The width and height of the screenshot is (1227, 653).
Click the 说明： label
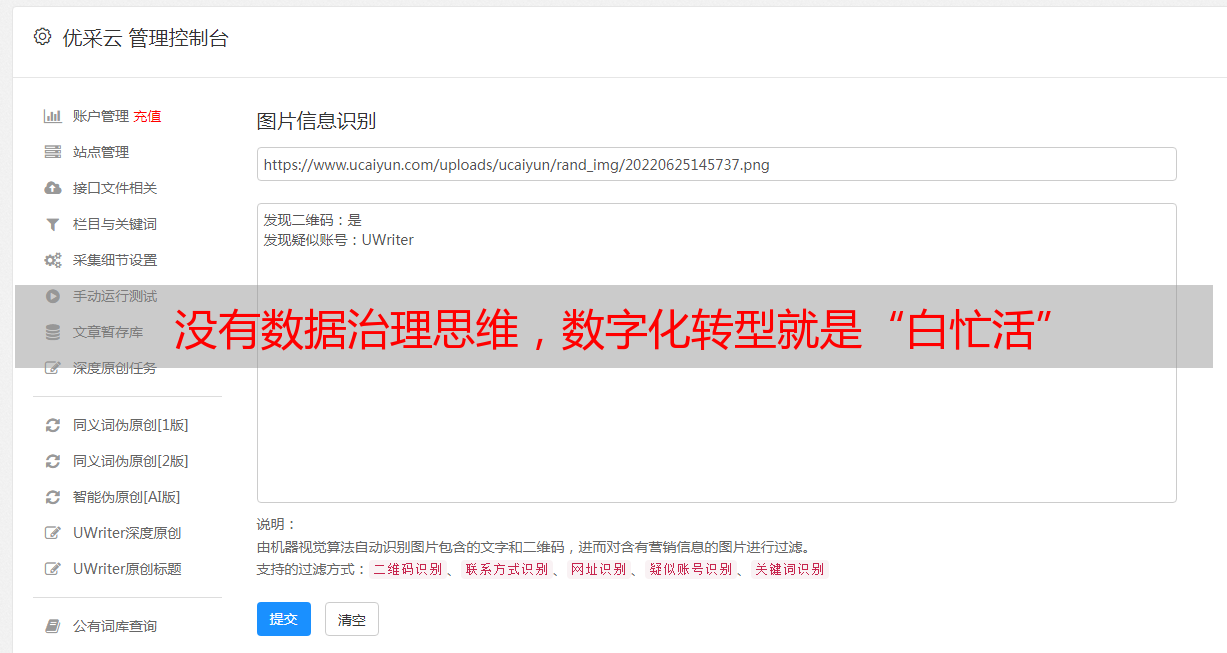pyautogui.click(x=277, y=524)
